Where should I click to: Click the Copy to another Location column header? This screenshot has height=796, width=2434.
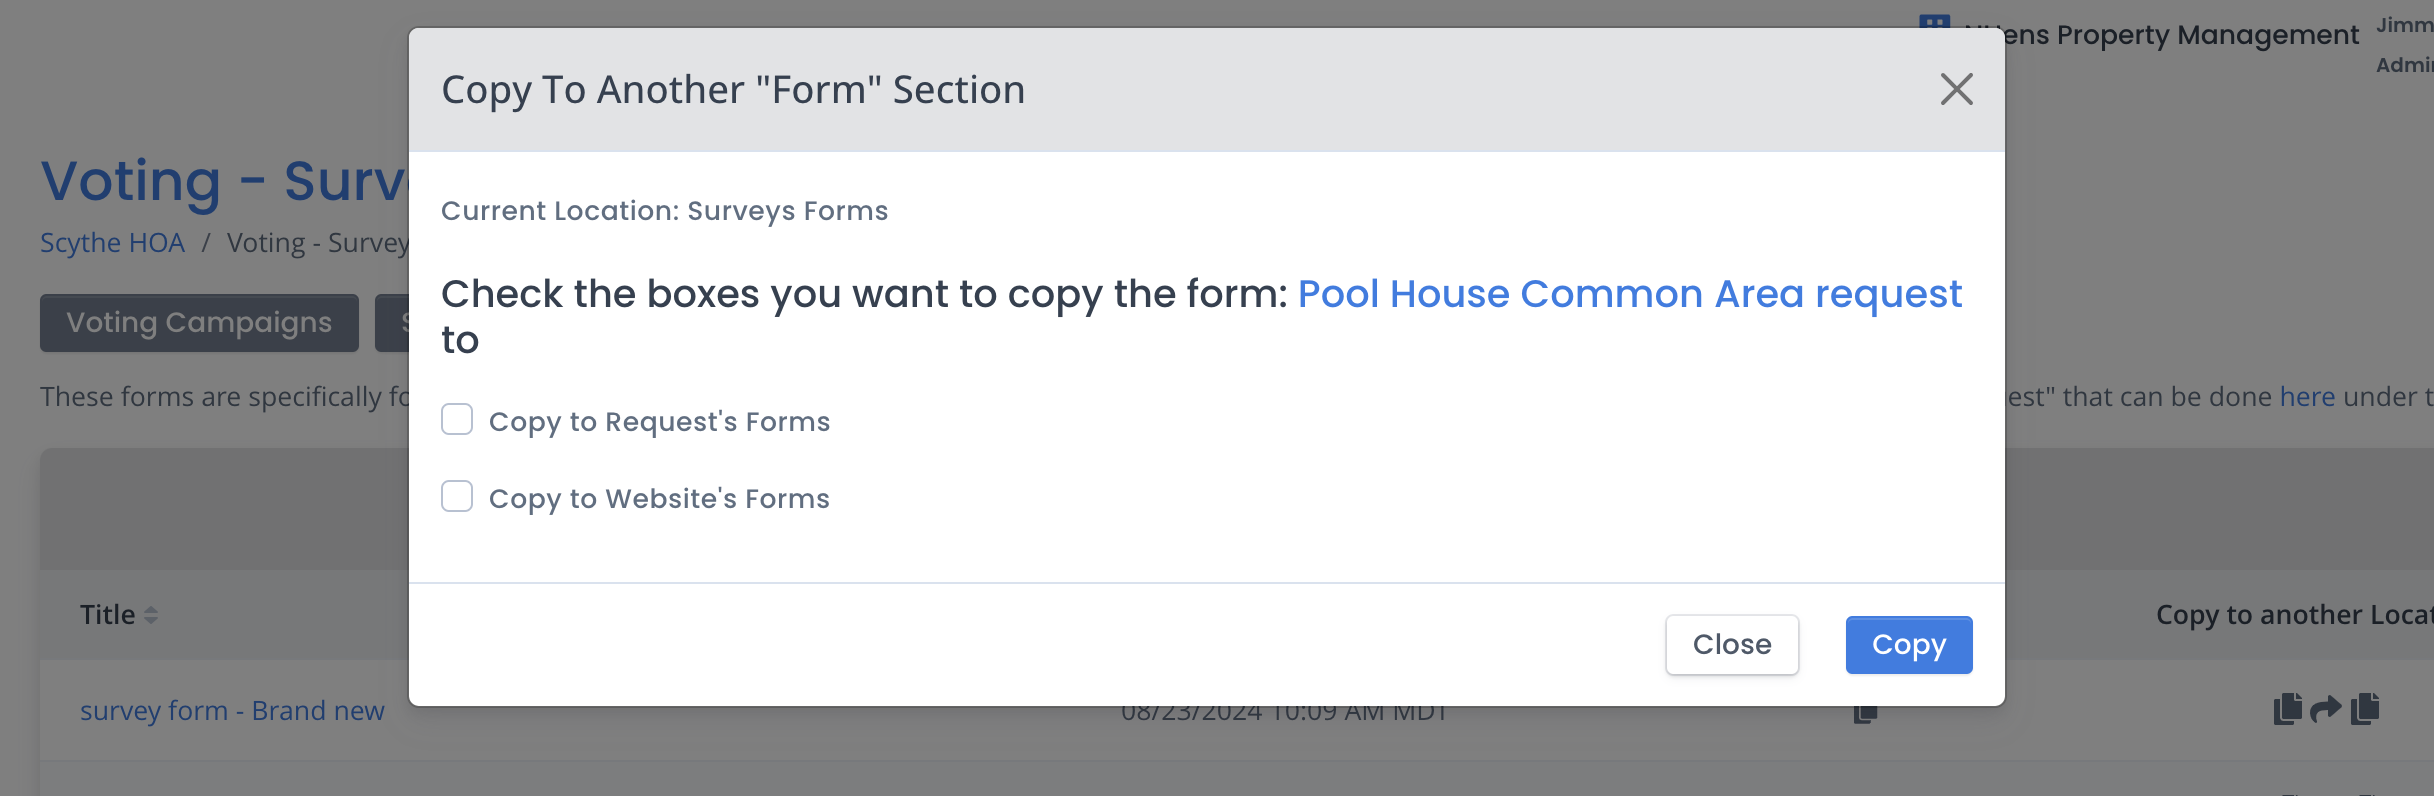2295,615
